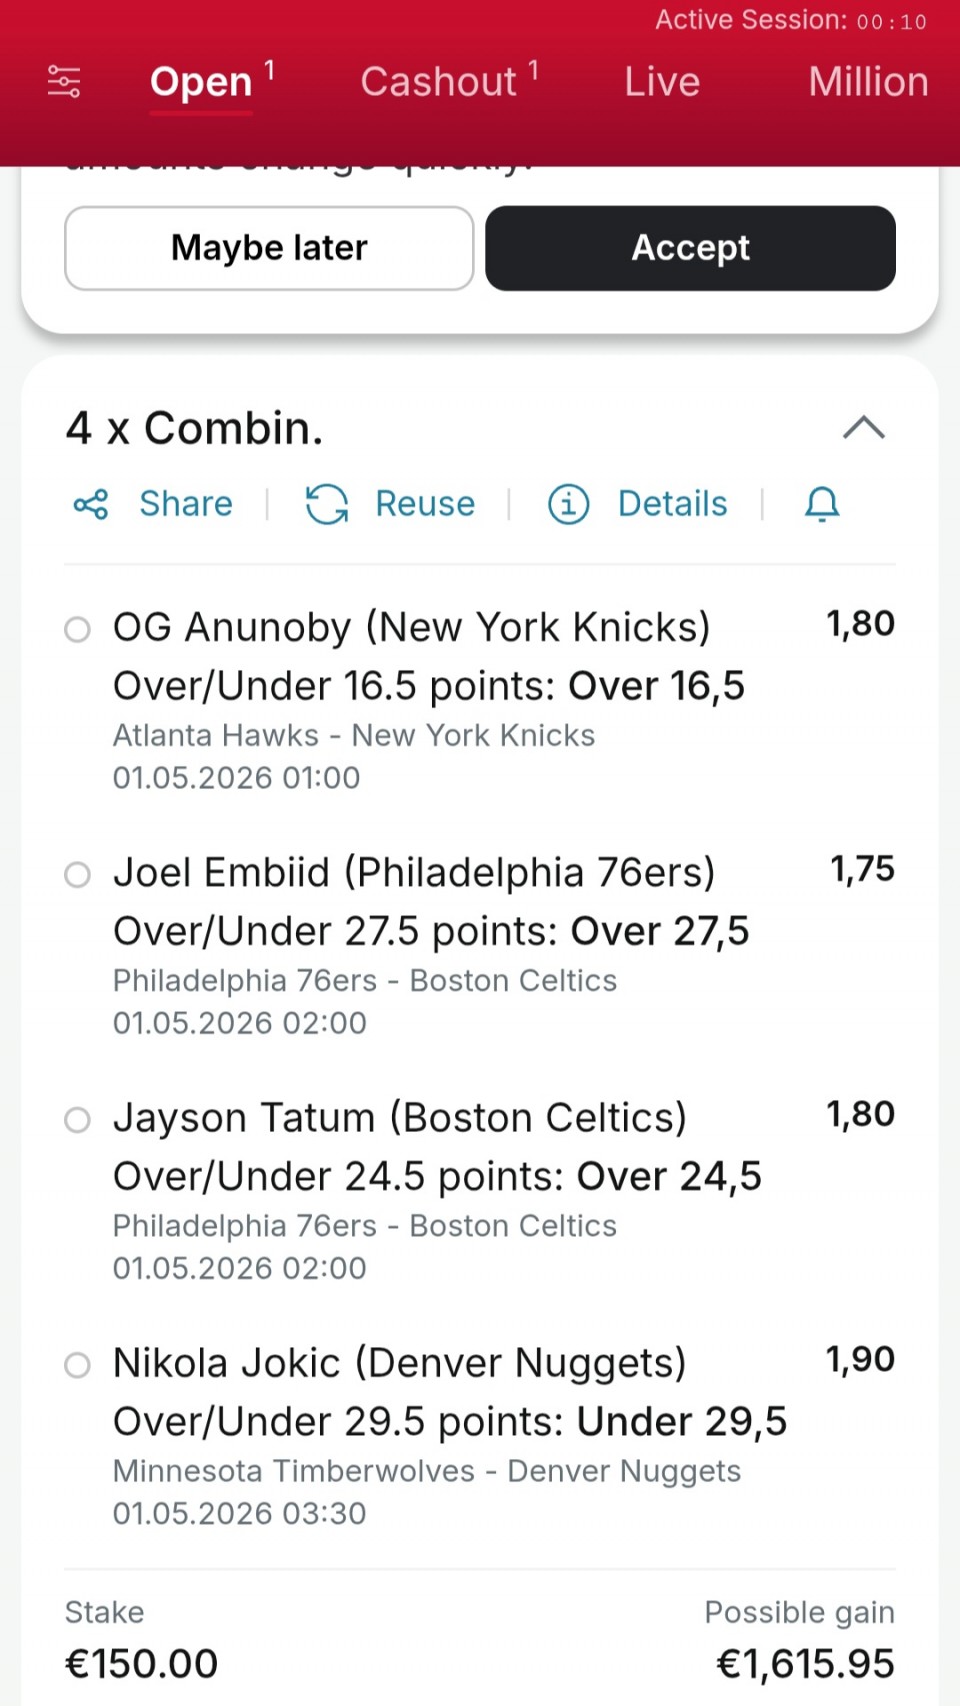This screenshot has height=1706, width=960.
Task: Select the OG Anunoby bet status circle
Action: (x=77, y=629)
